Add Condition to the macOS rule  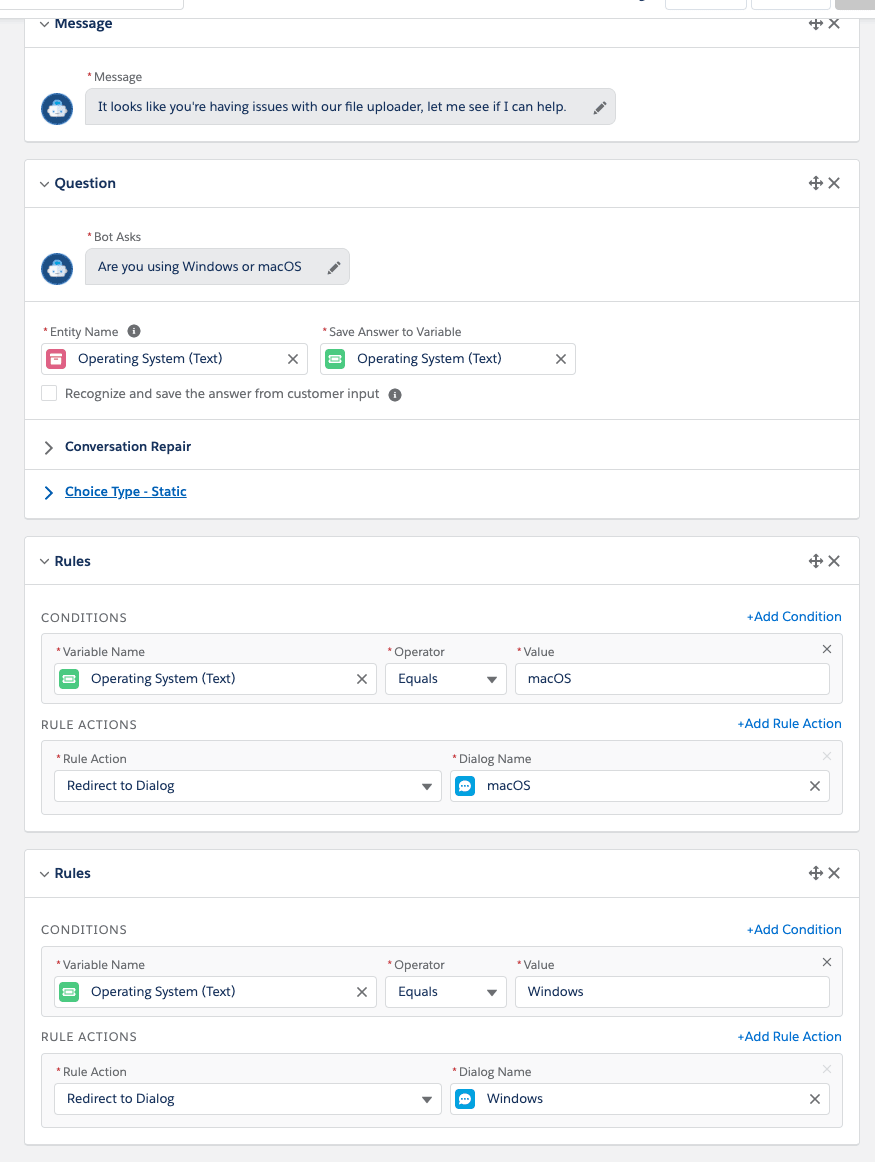point(794,617)
